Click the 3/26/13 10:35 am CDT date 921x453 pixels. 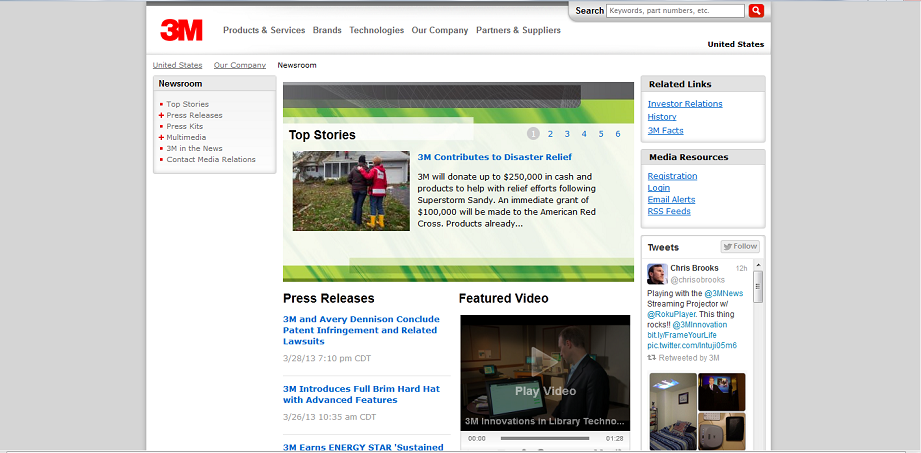[330, 417]
